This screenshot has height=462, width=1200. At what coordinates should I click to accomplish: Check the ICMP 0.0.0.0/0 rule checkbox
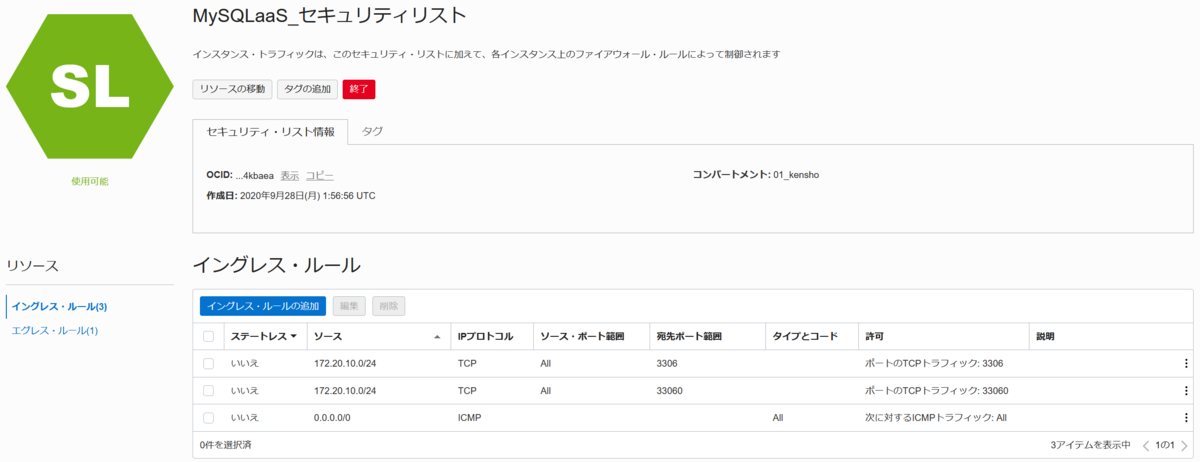(x=208, y=417)
